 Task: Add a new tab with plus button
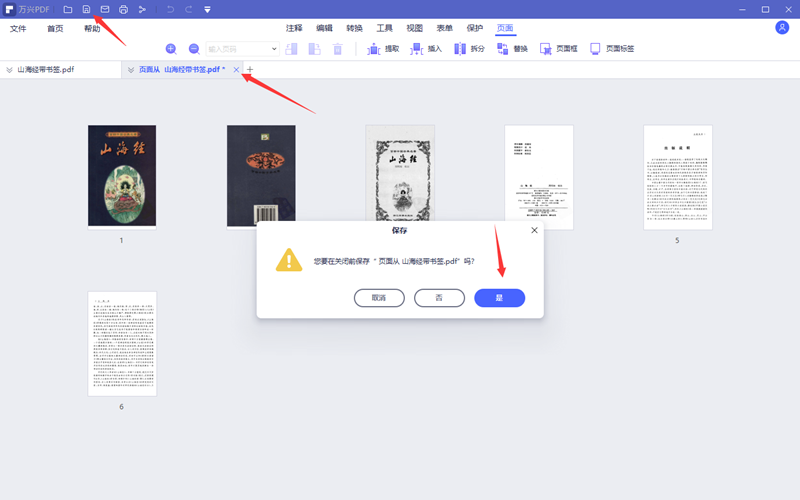251,70
